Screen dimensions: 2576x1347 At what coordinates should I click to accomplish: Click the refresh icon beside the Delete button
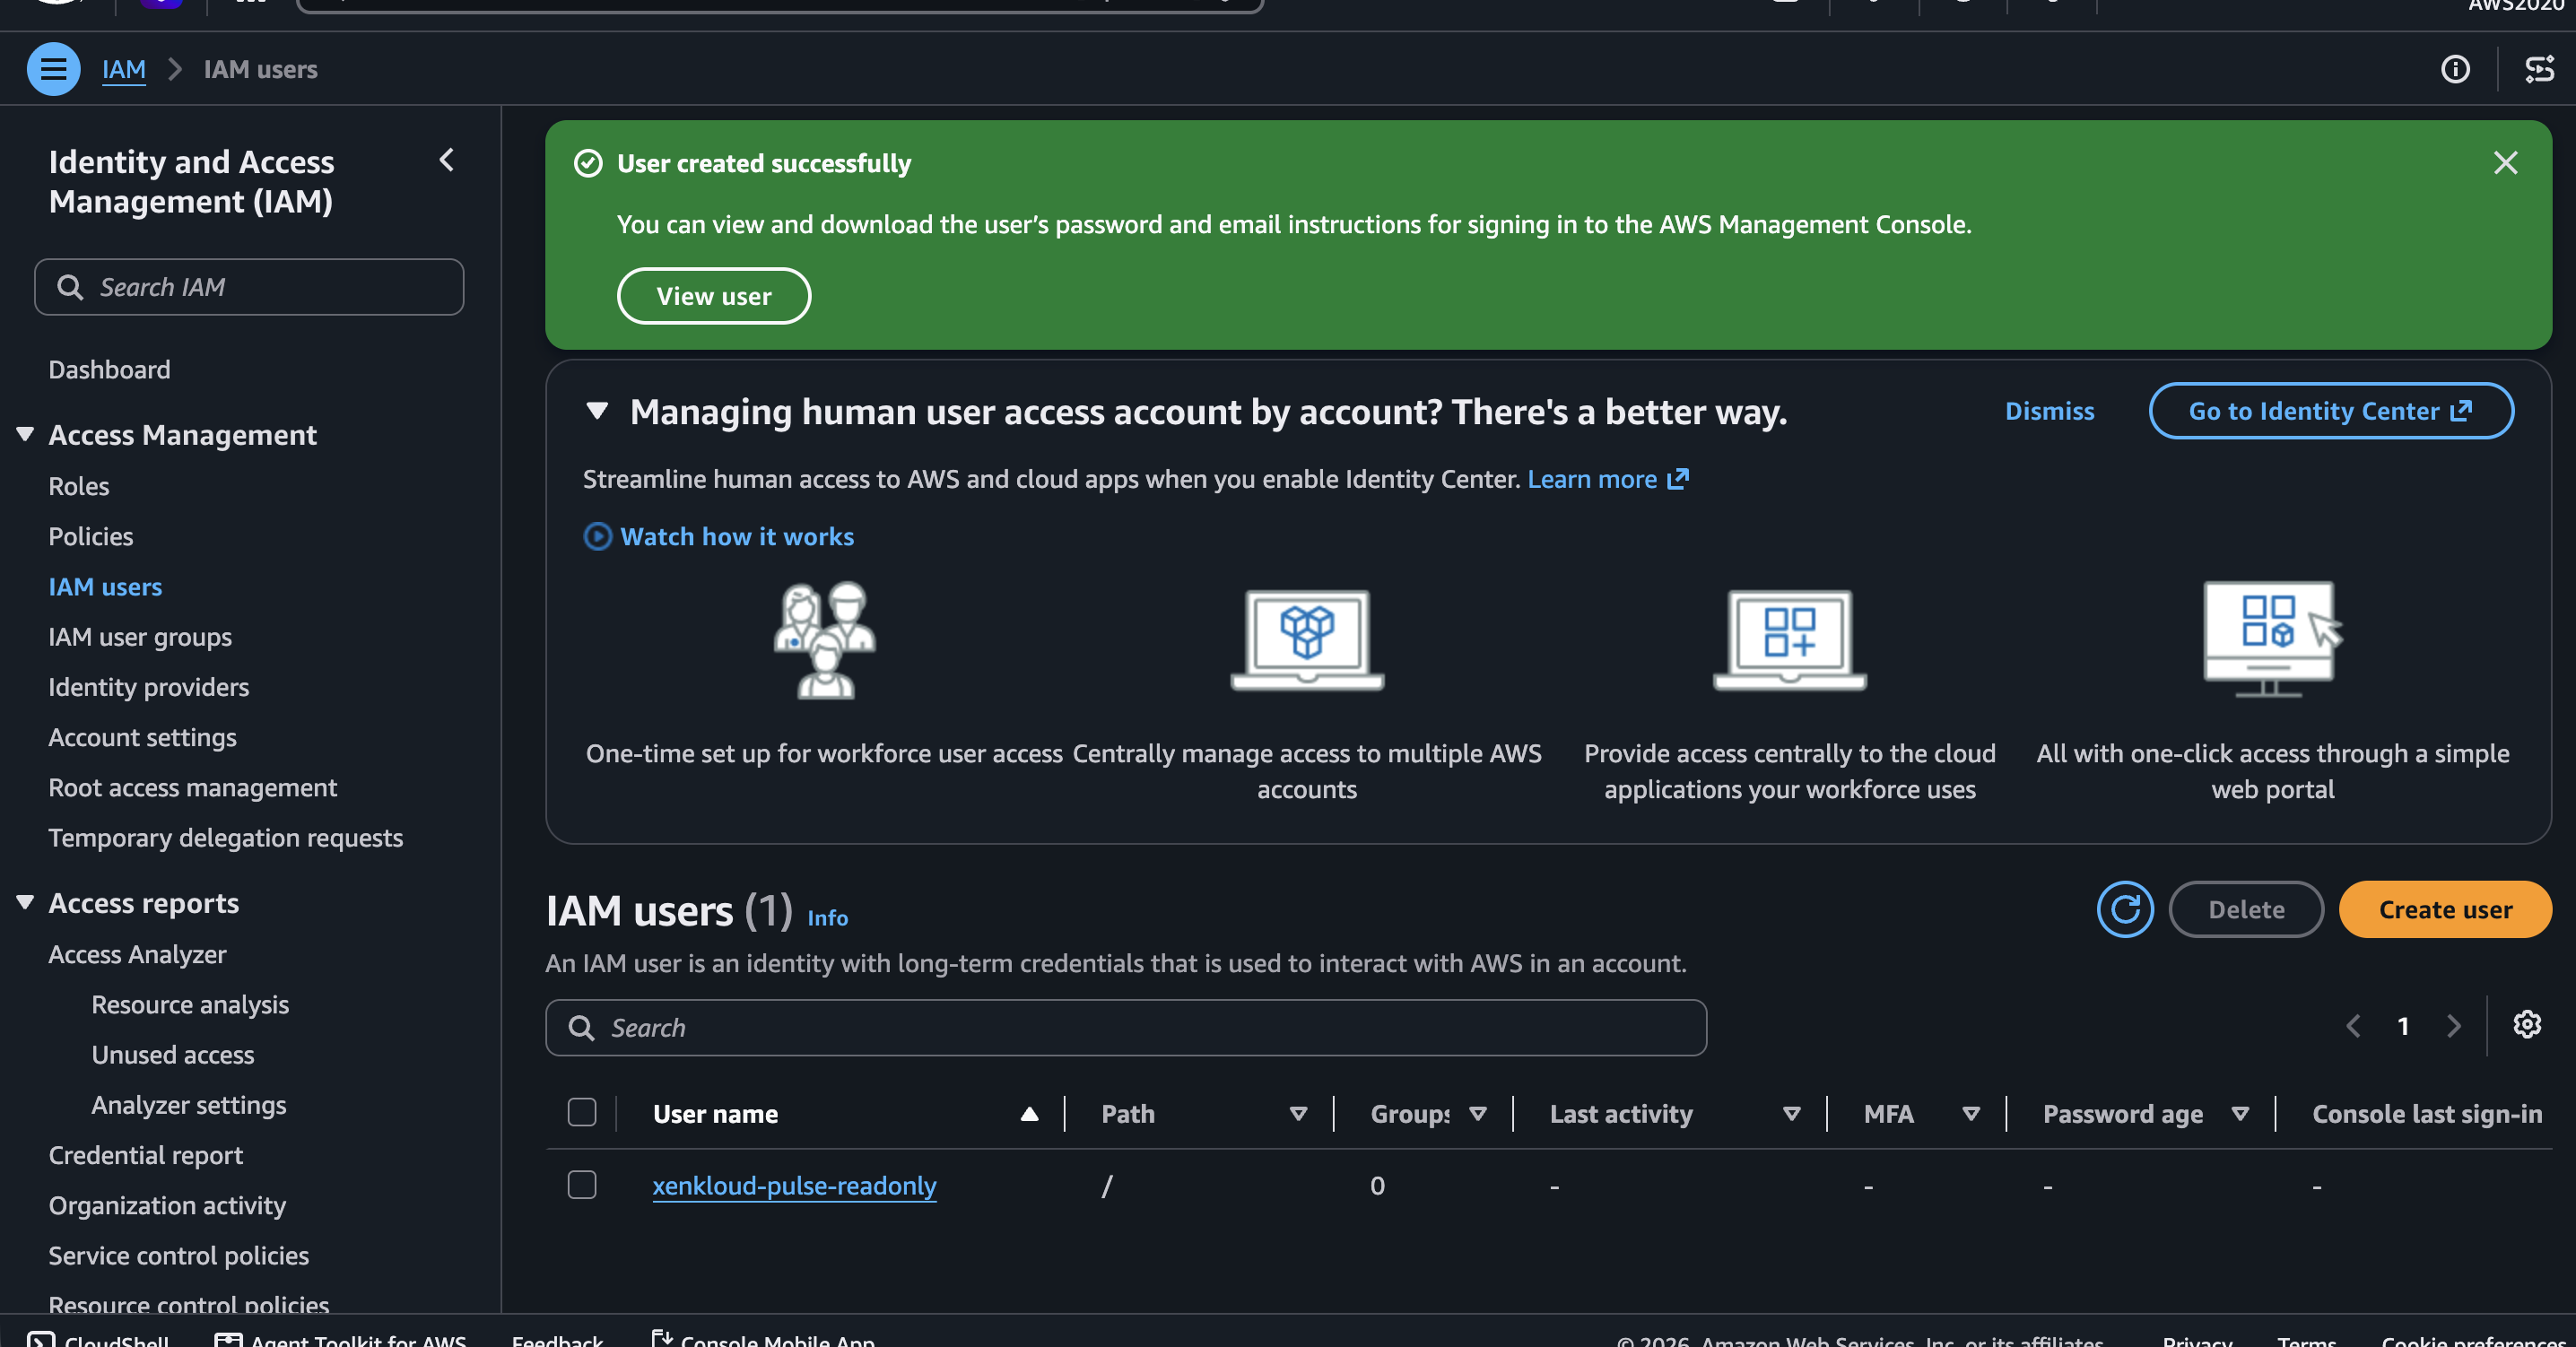[x=2125, y=909]
